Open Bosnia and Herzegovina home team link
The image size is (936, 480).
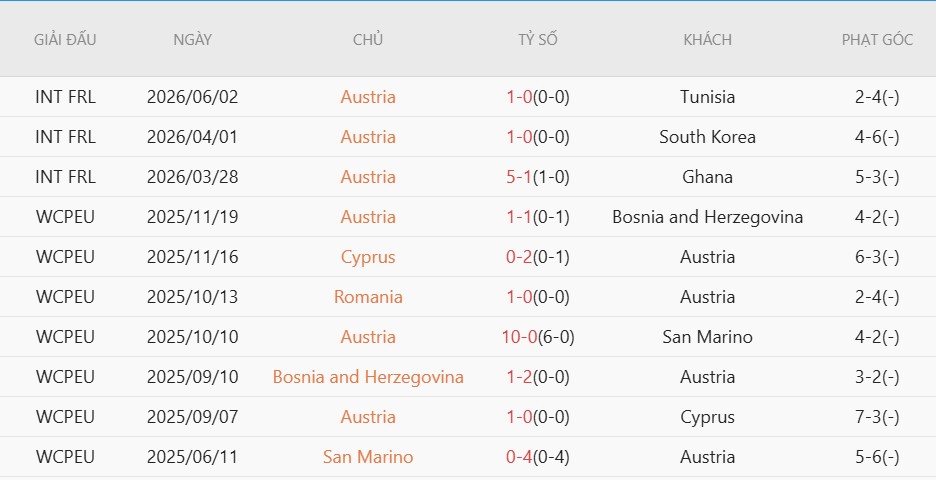[368, 377]
